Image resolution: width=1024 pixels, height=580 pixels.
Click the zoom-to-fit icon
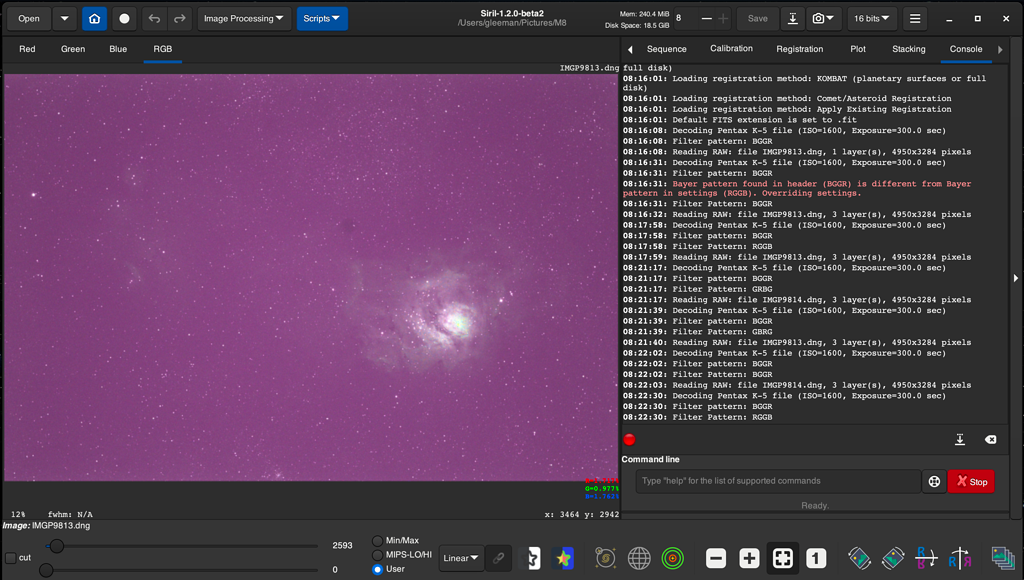(x=783, y=558)
